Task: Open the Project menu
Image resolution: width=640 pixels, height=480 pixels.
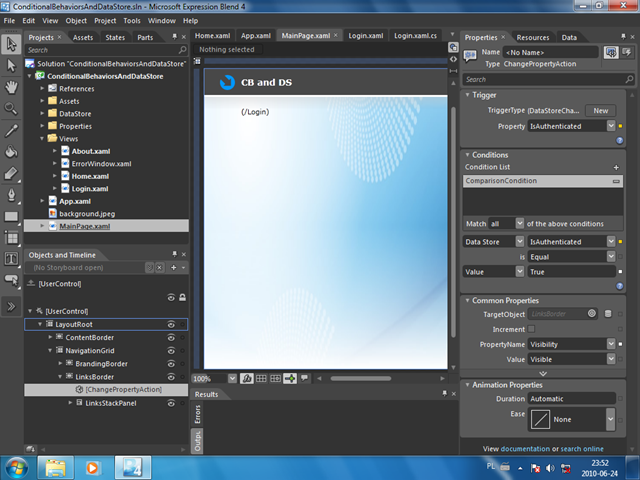Action: pyautogui.click(x=105, y=21)
